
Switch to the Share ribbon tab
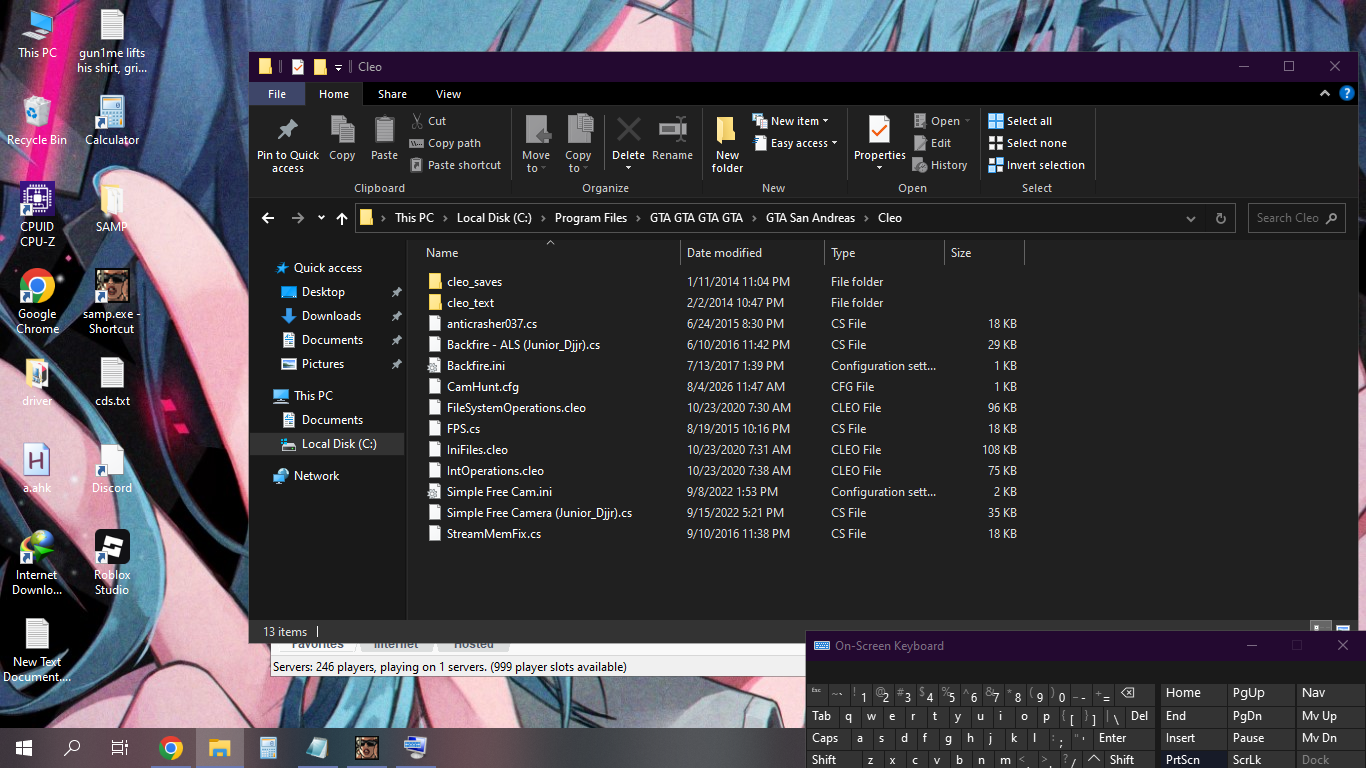[x=392, y=94]
